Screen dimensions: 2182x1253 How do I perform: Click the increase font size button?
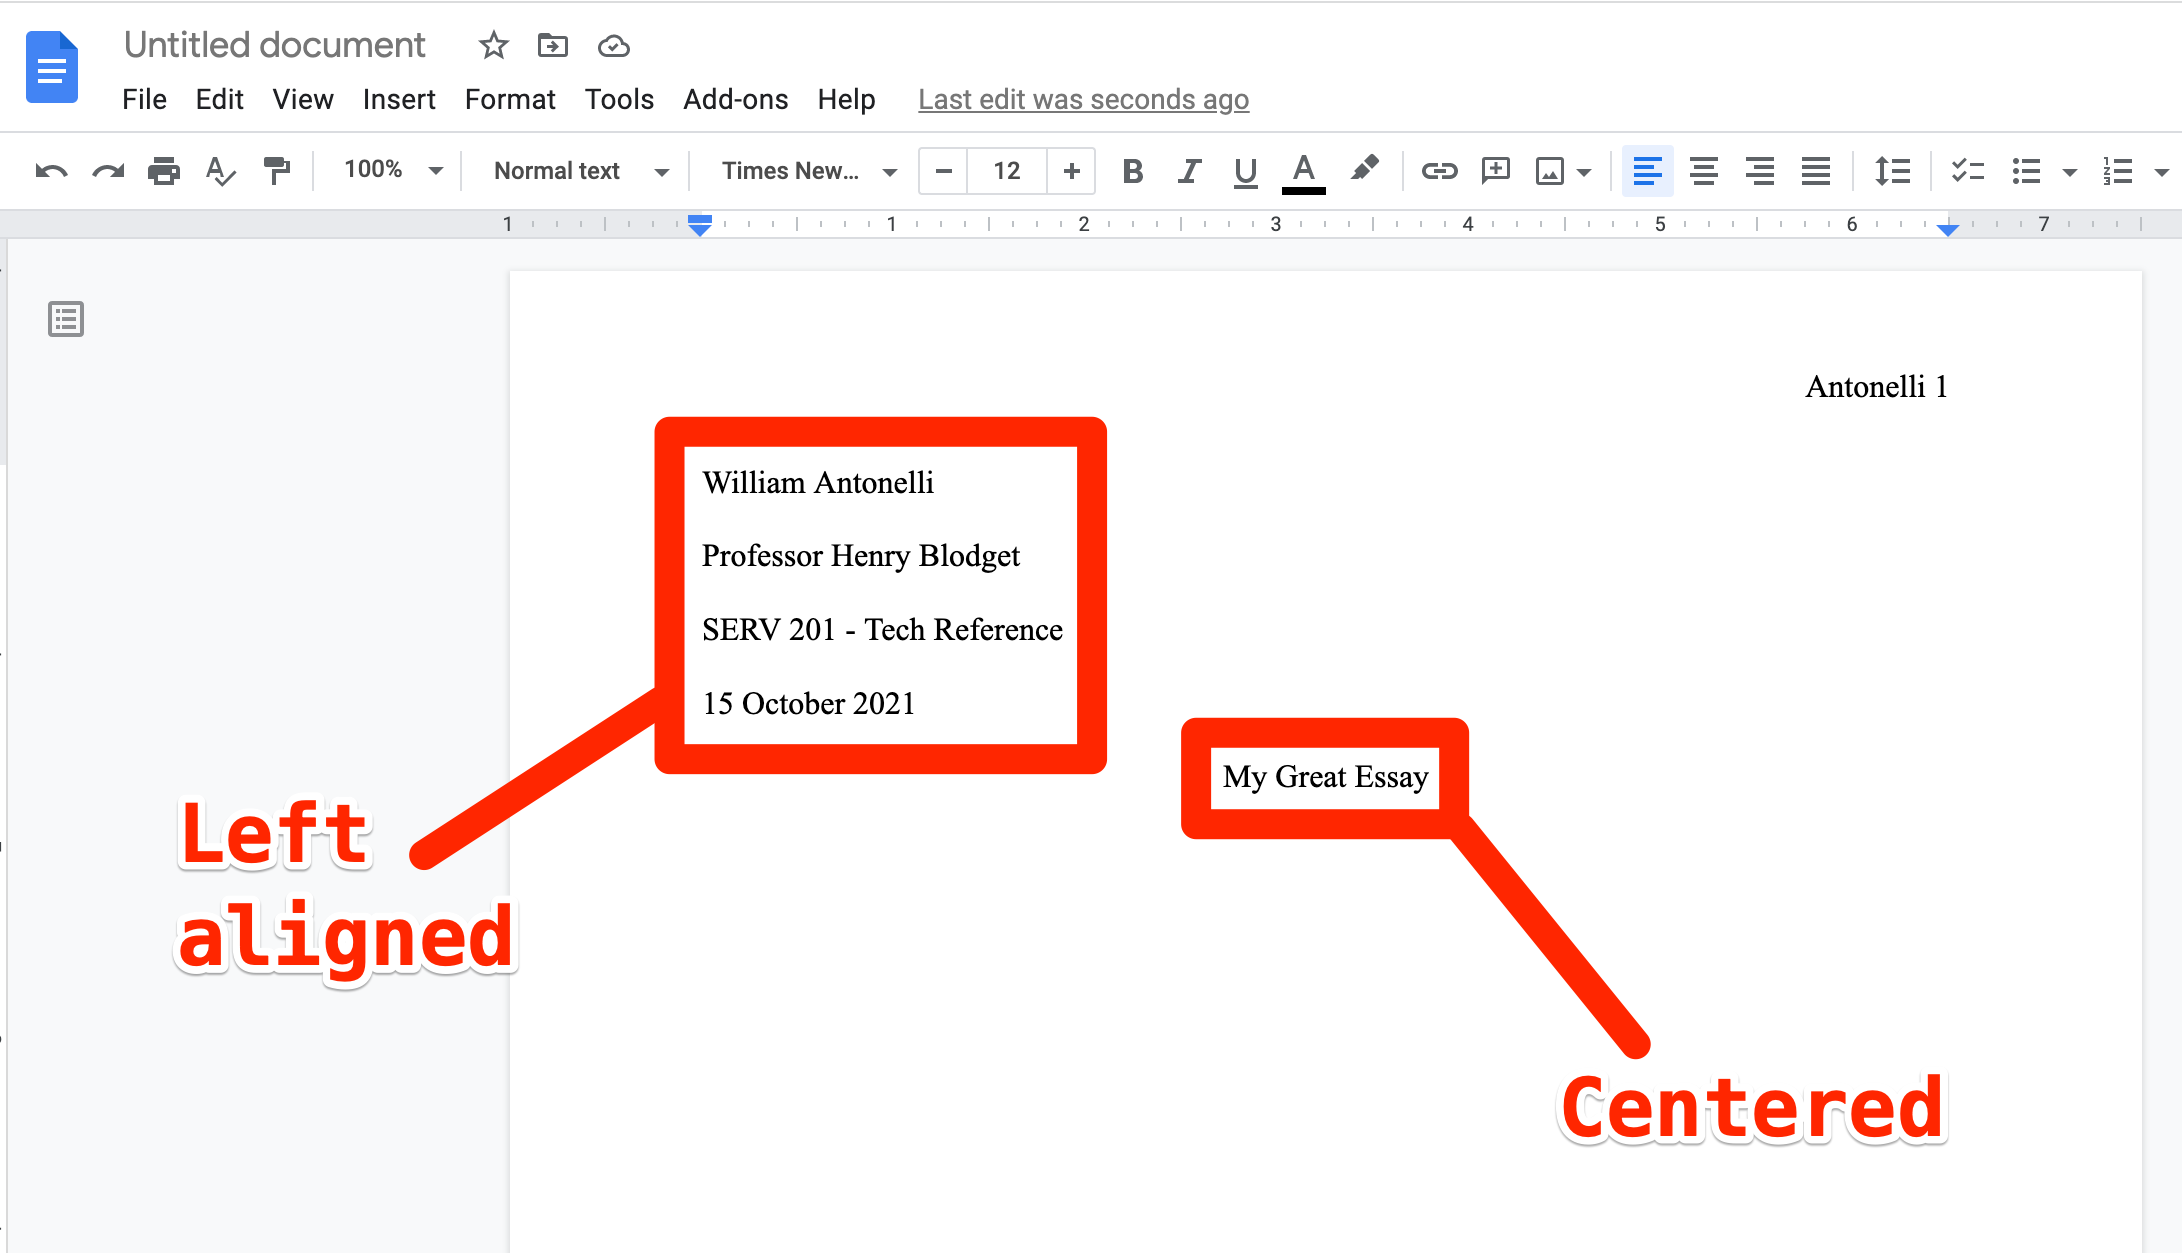point(1072,171)
